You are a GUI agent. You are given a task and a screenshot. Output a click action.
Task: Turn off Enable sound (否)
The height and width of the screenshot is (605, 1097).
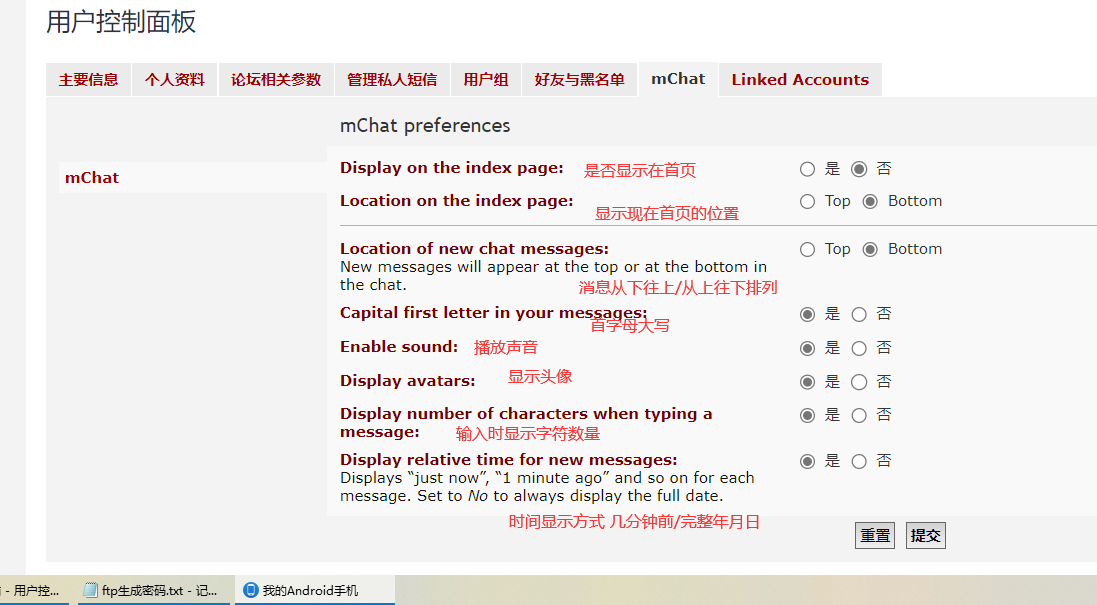point(859,349)
